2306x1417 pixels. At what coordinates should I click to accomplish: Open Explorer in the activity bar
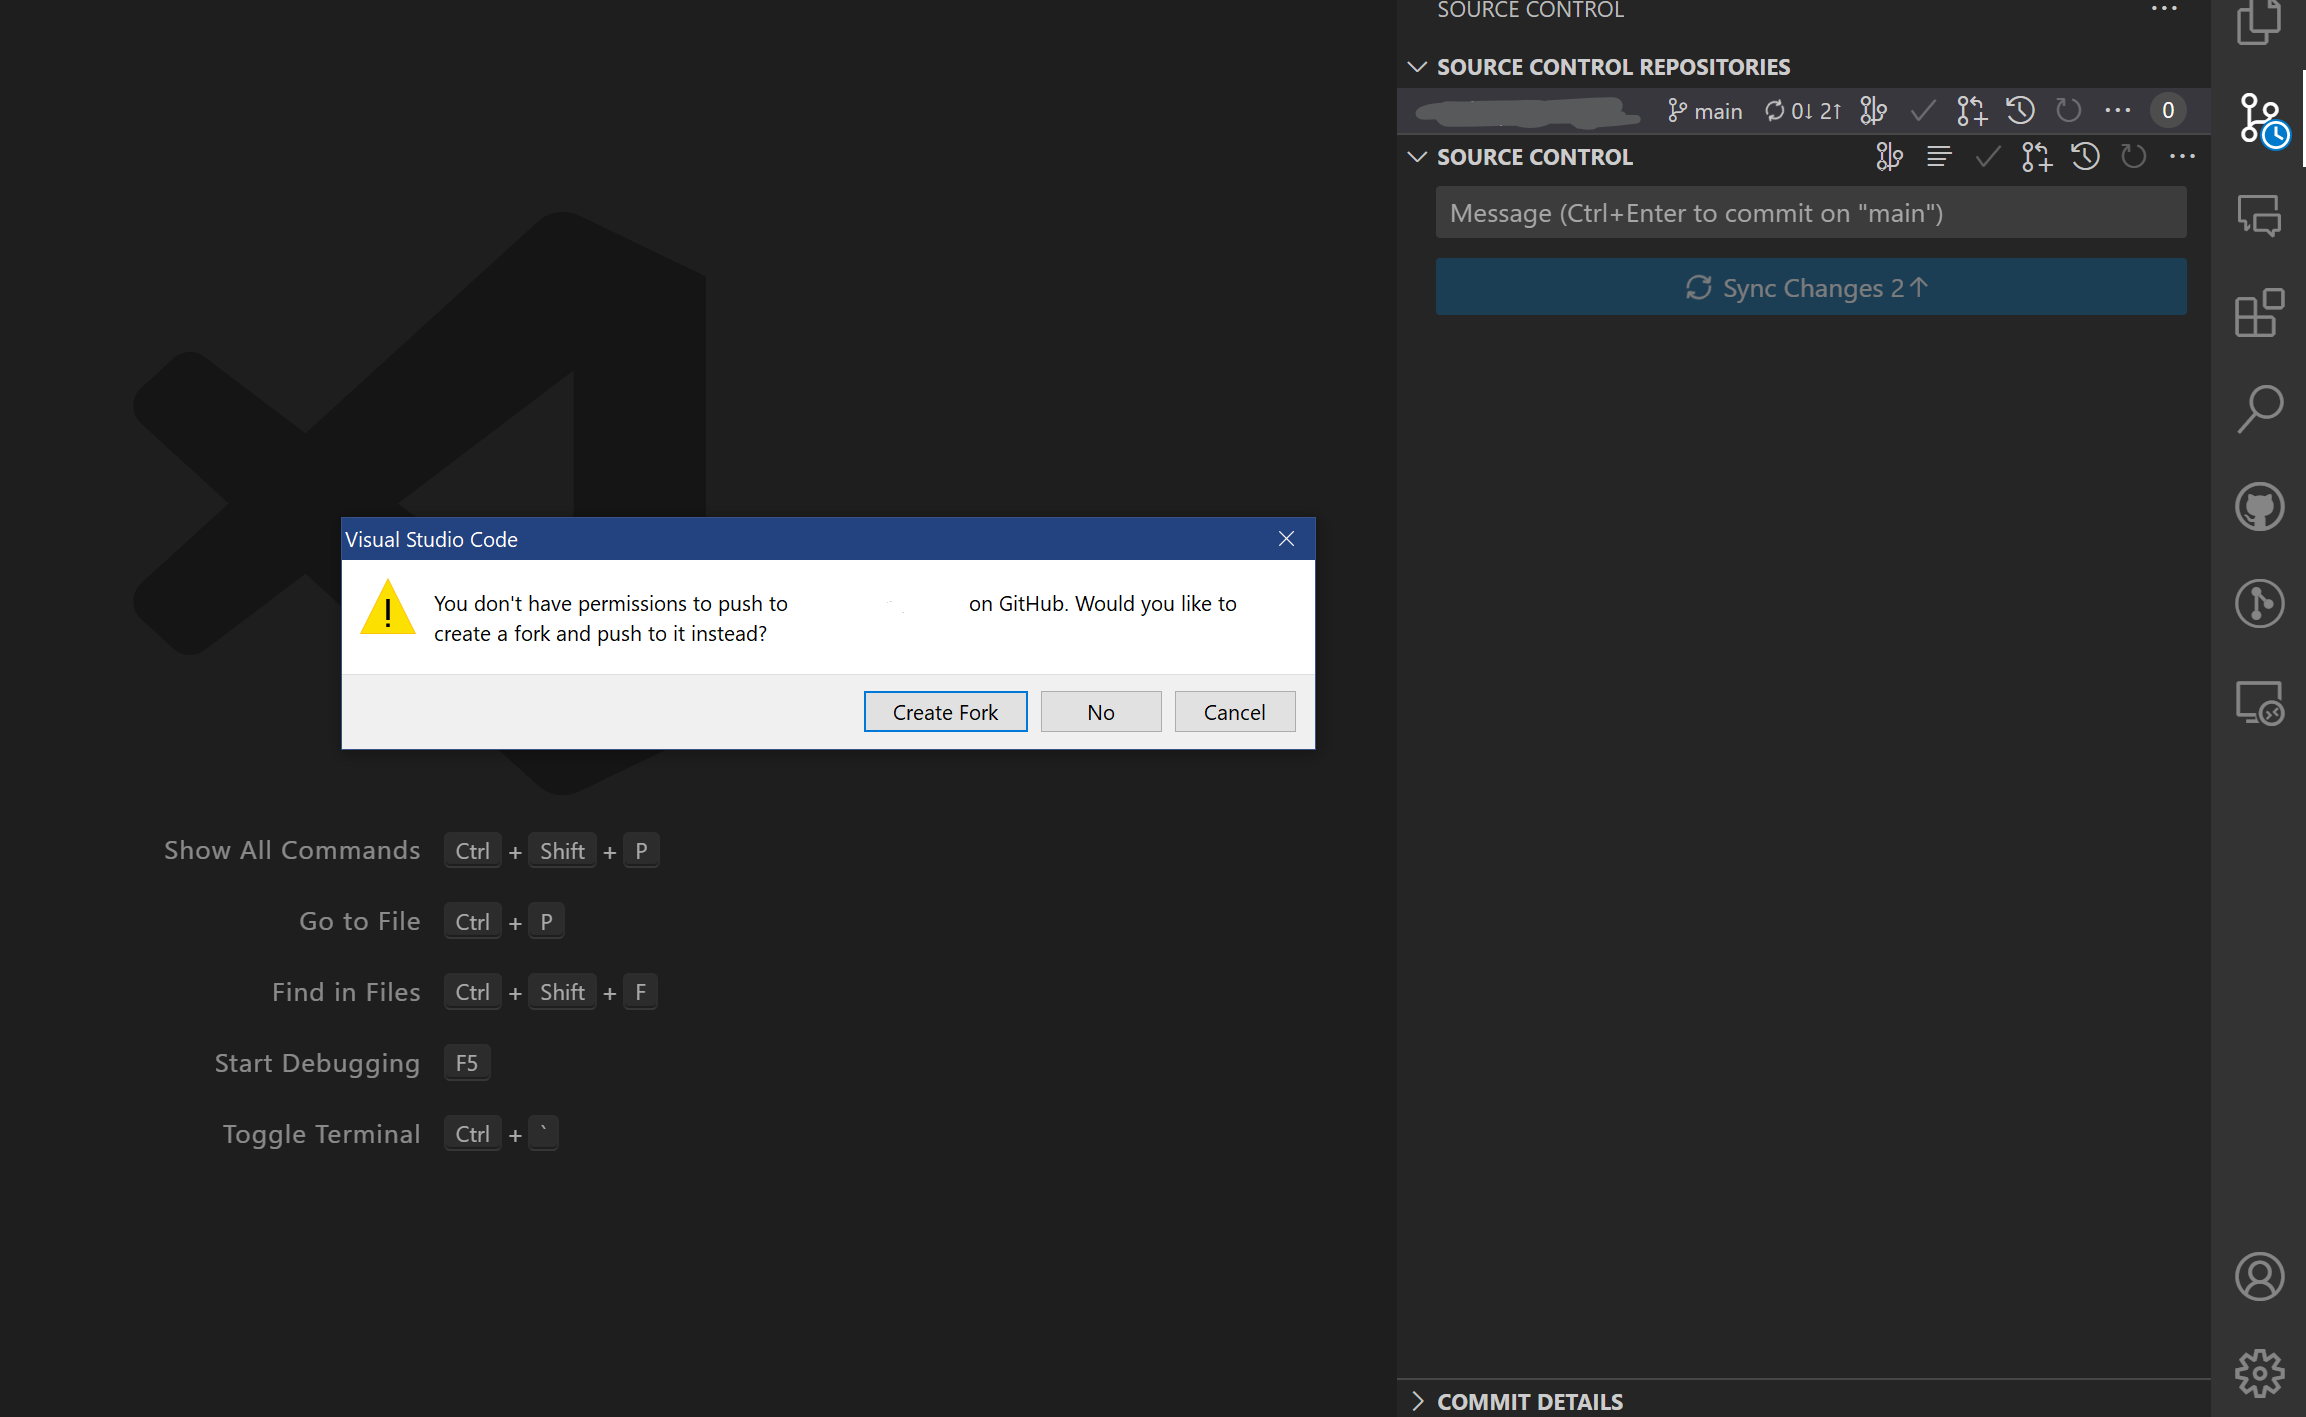[2259, 22]
